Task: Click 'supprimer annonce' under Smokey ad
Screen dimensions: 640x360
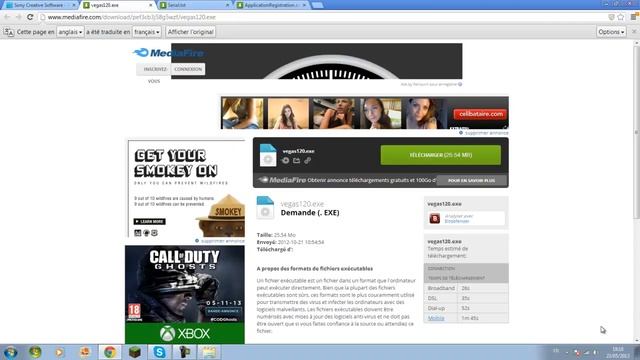Action: pos(222,241)
